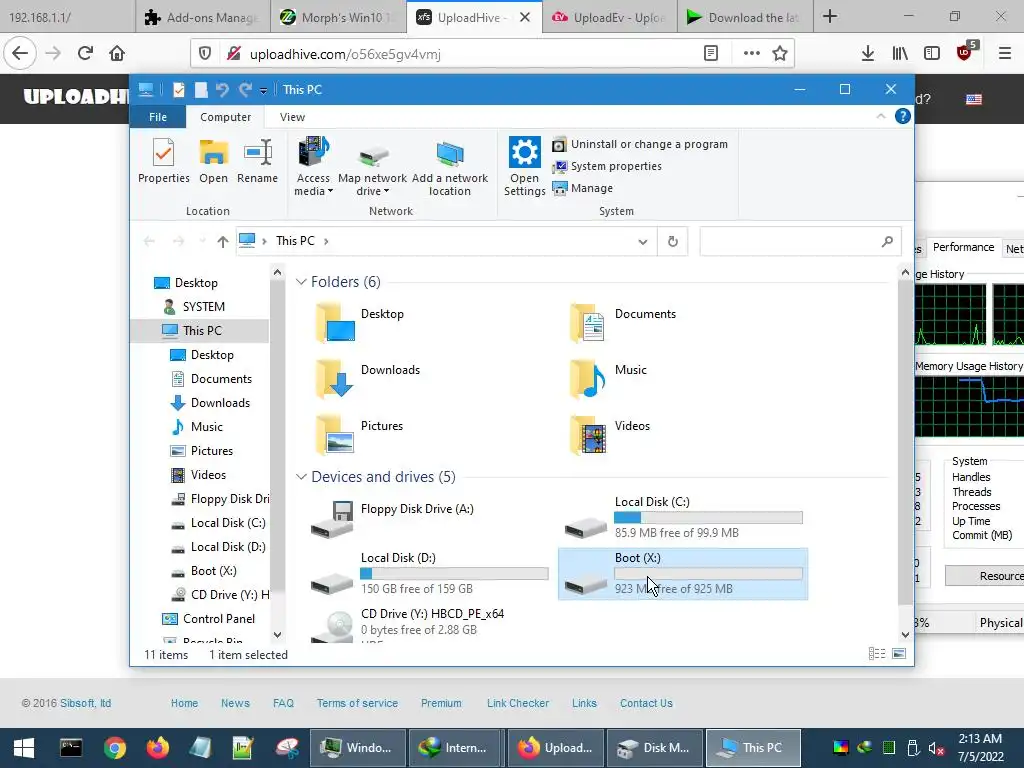Open quick access toolbar customize dropdown
The height and width of the screenshot is (768, 1024).
pos(263,91)
